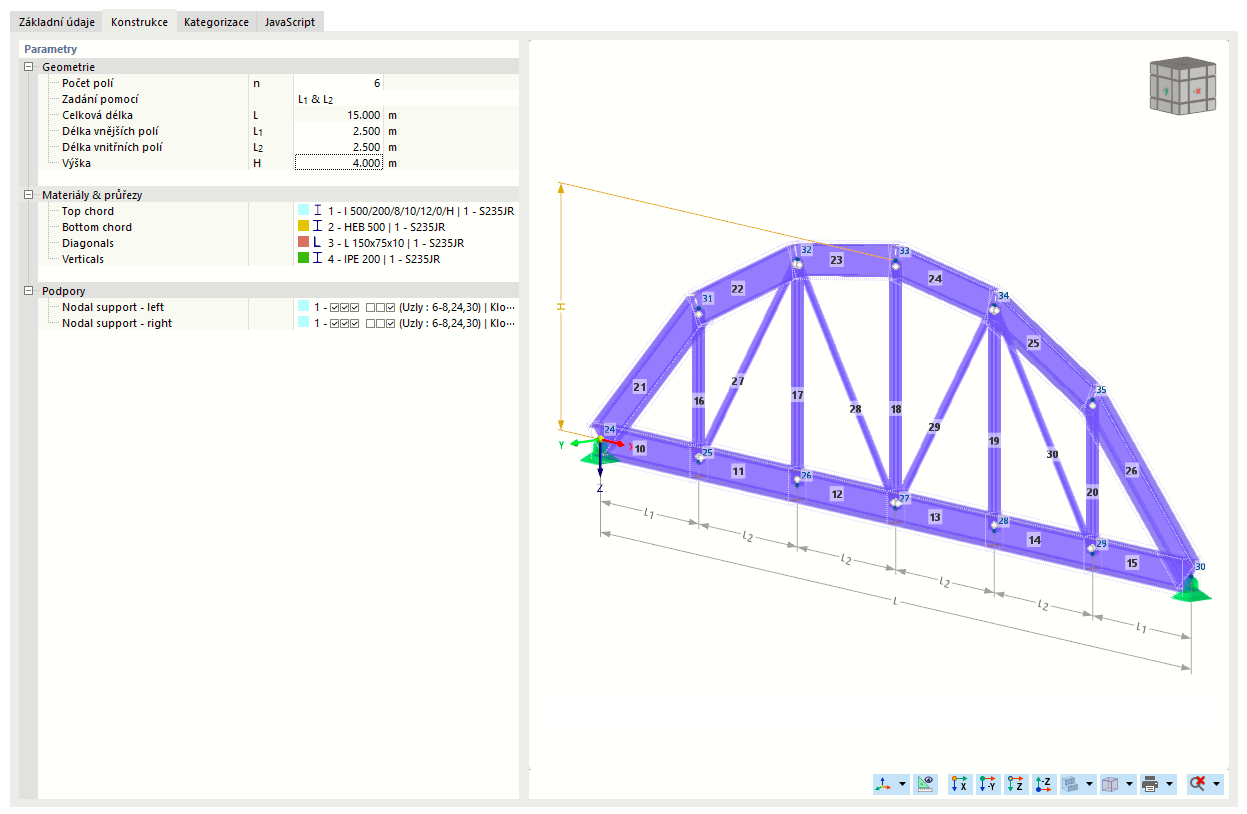This screenshot has height=814, width=1247.
Task: Click the wireframe box display icon
Action: (1110, 784)
